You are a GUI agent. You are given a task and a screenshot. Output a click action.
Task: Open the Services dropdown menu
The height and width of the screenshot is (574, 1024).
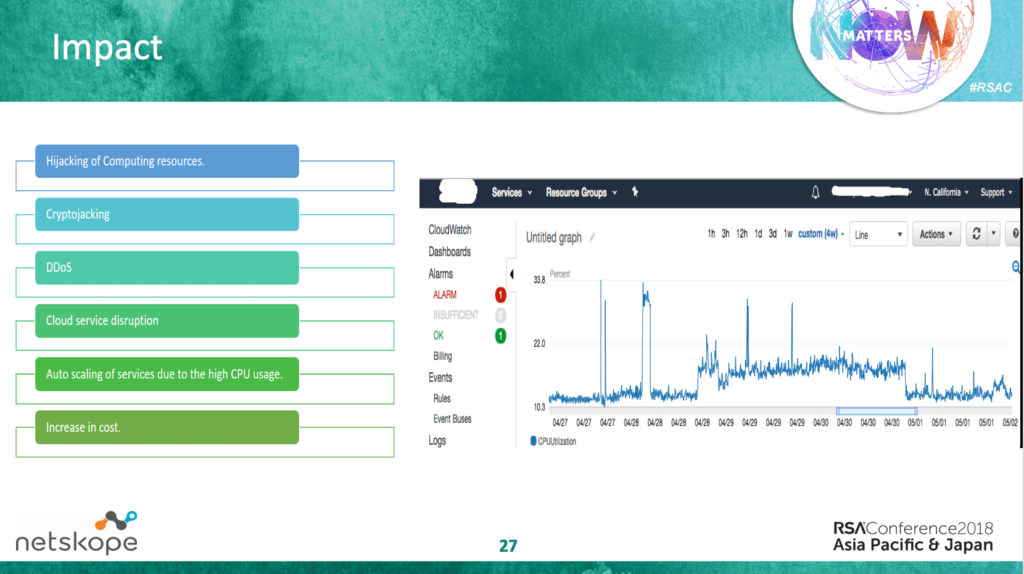512,193
